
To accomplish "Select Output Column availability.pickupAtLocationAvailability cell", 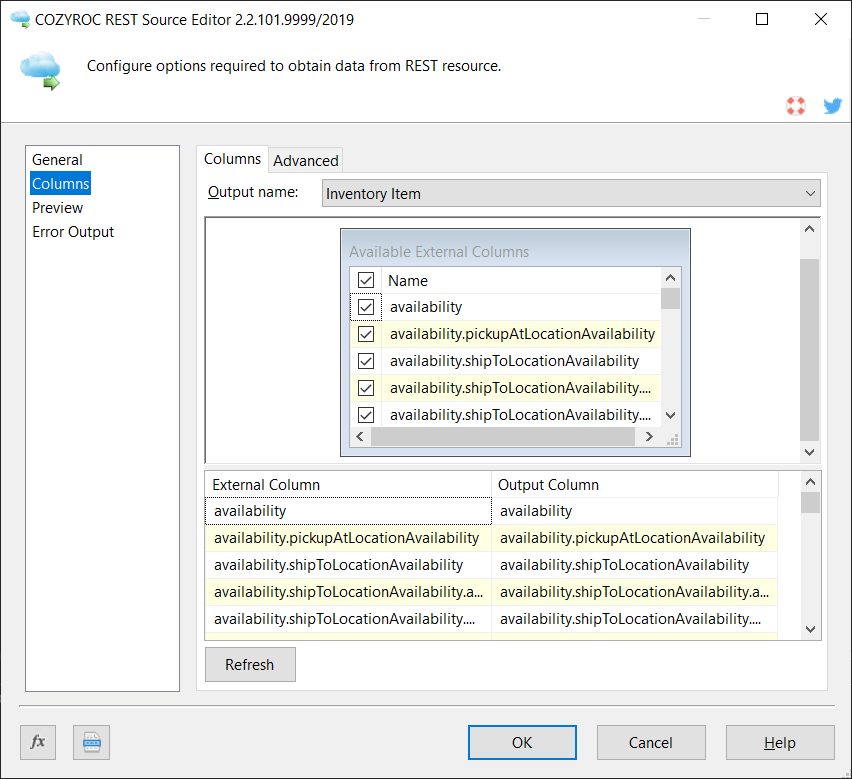I will point(635,538).
